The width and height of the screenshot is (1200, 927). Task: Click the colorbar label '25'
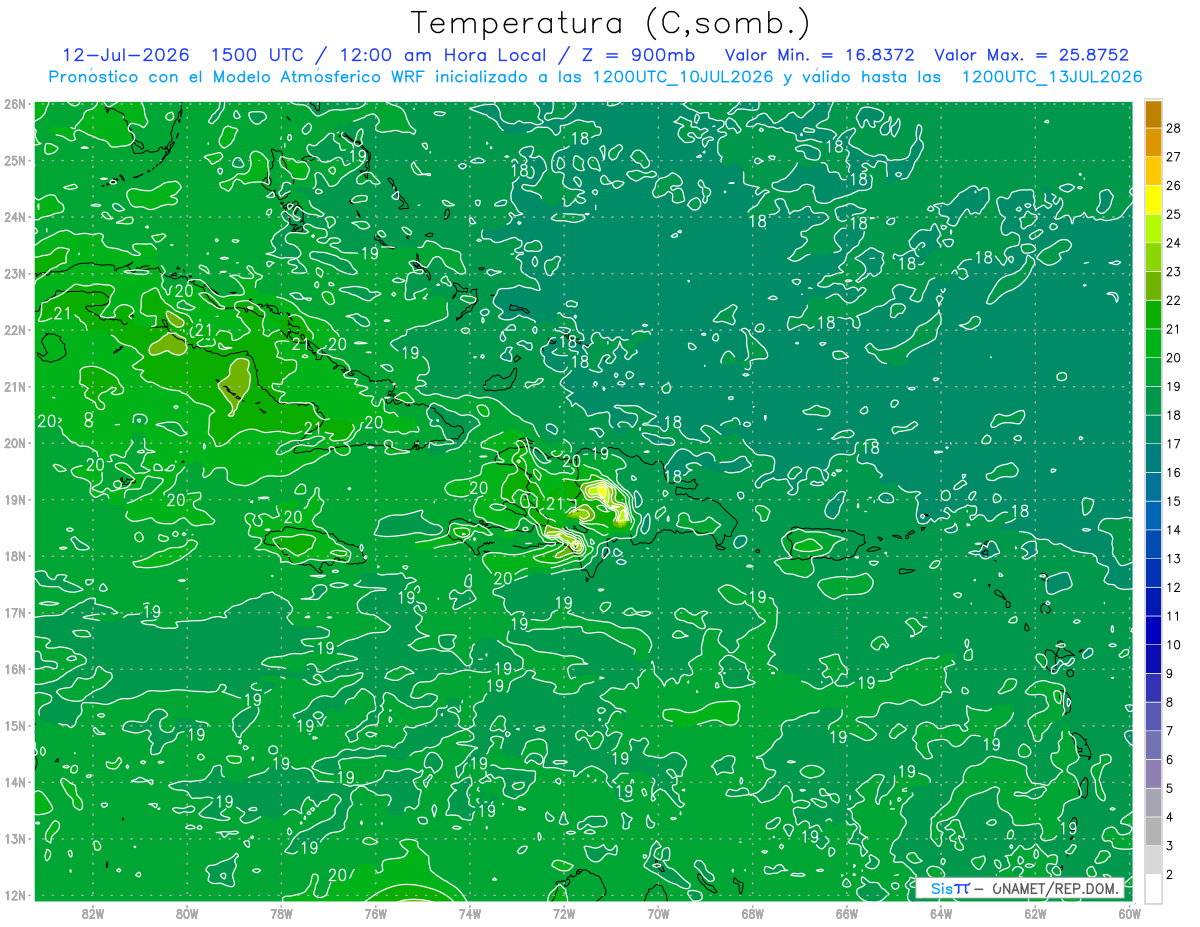[1174, 214]
